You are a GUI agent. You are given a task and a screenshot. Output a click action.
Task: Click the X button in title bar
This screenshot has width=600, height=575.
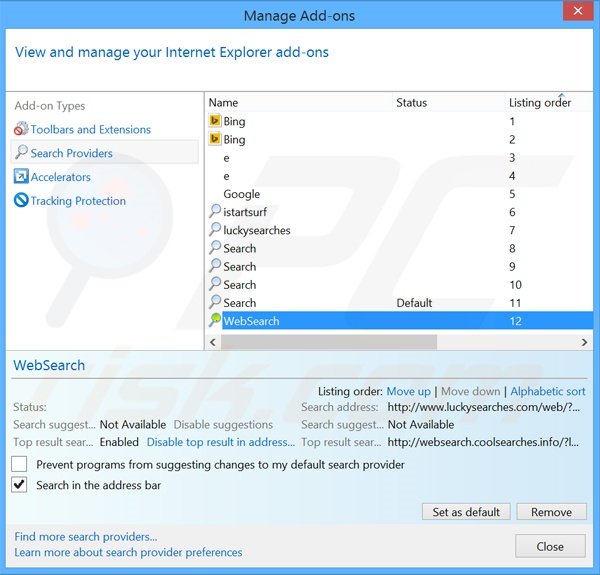pyautogui.click(x=578, y=11)
